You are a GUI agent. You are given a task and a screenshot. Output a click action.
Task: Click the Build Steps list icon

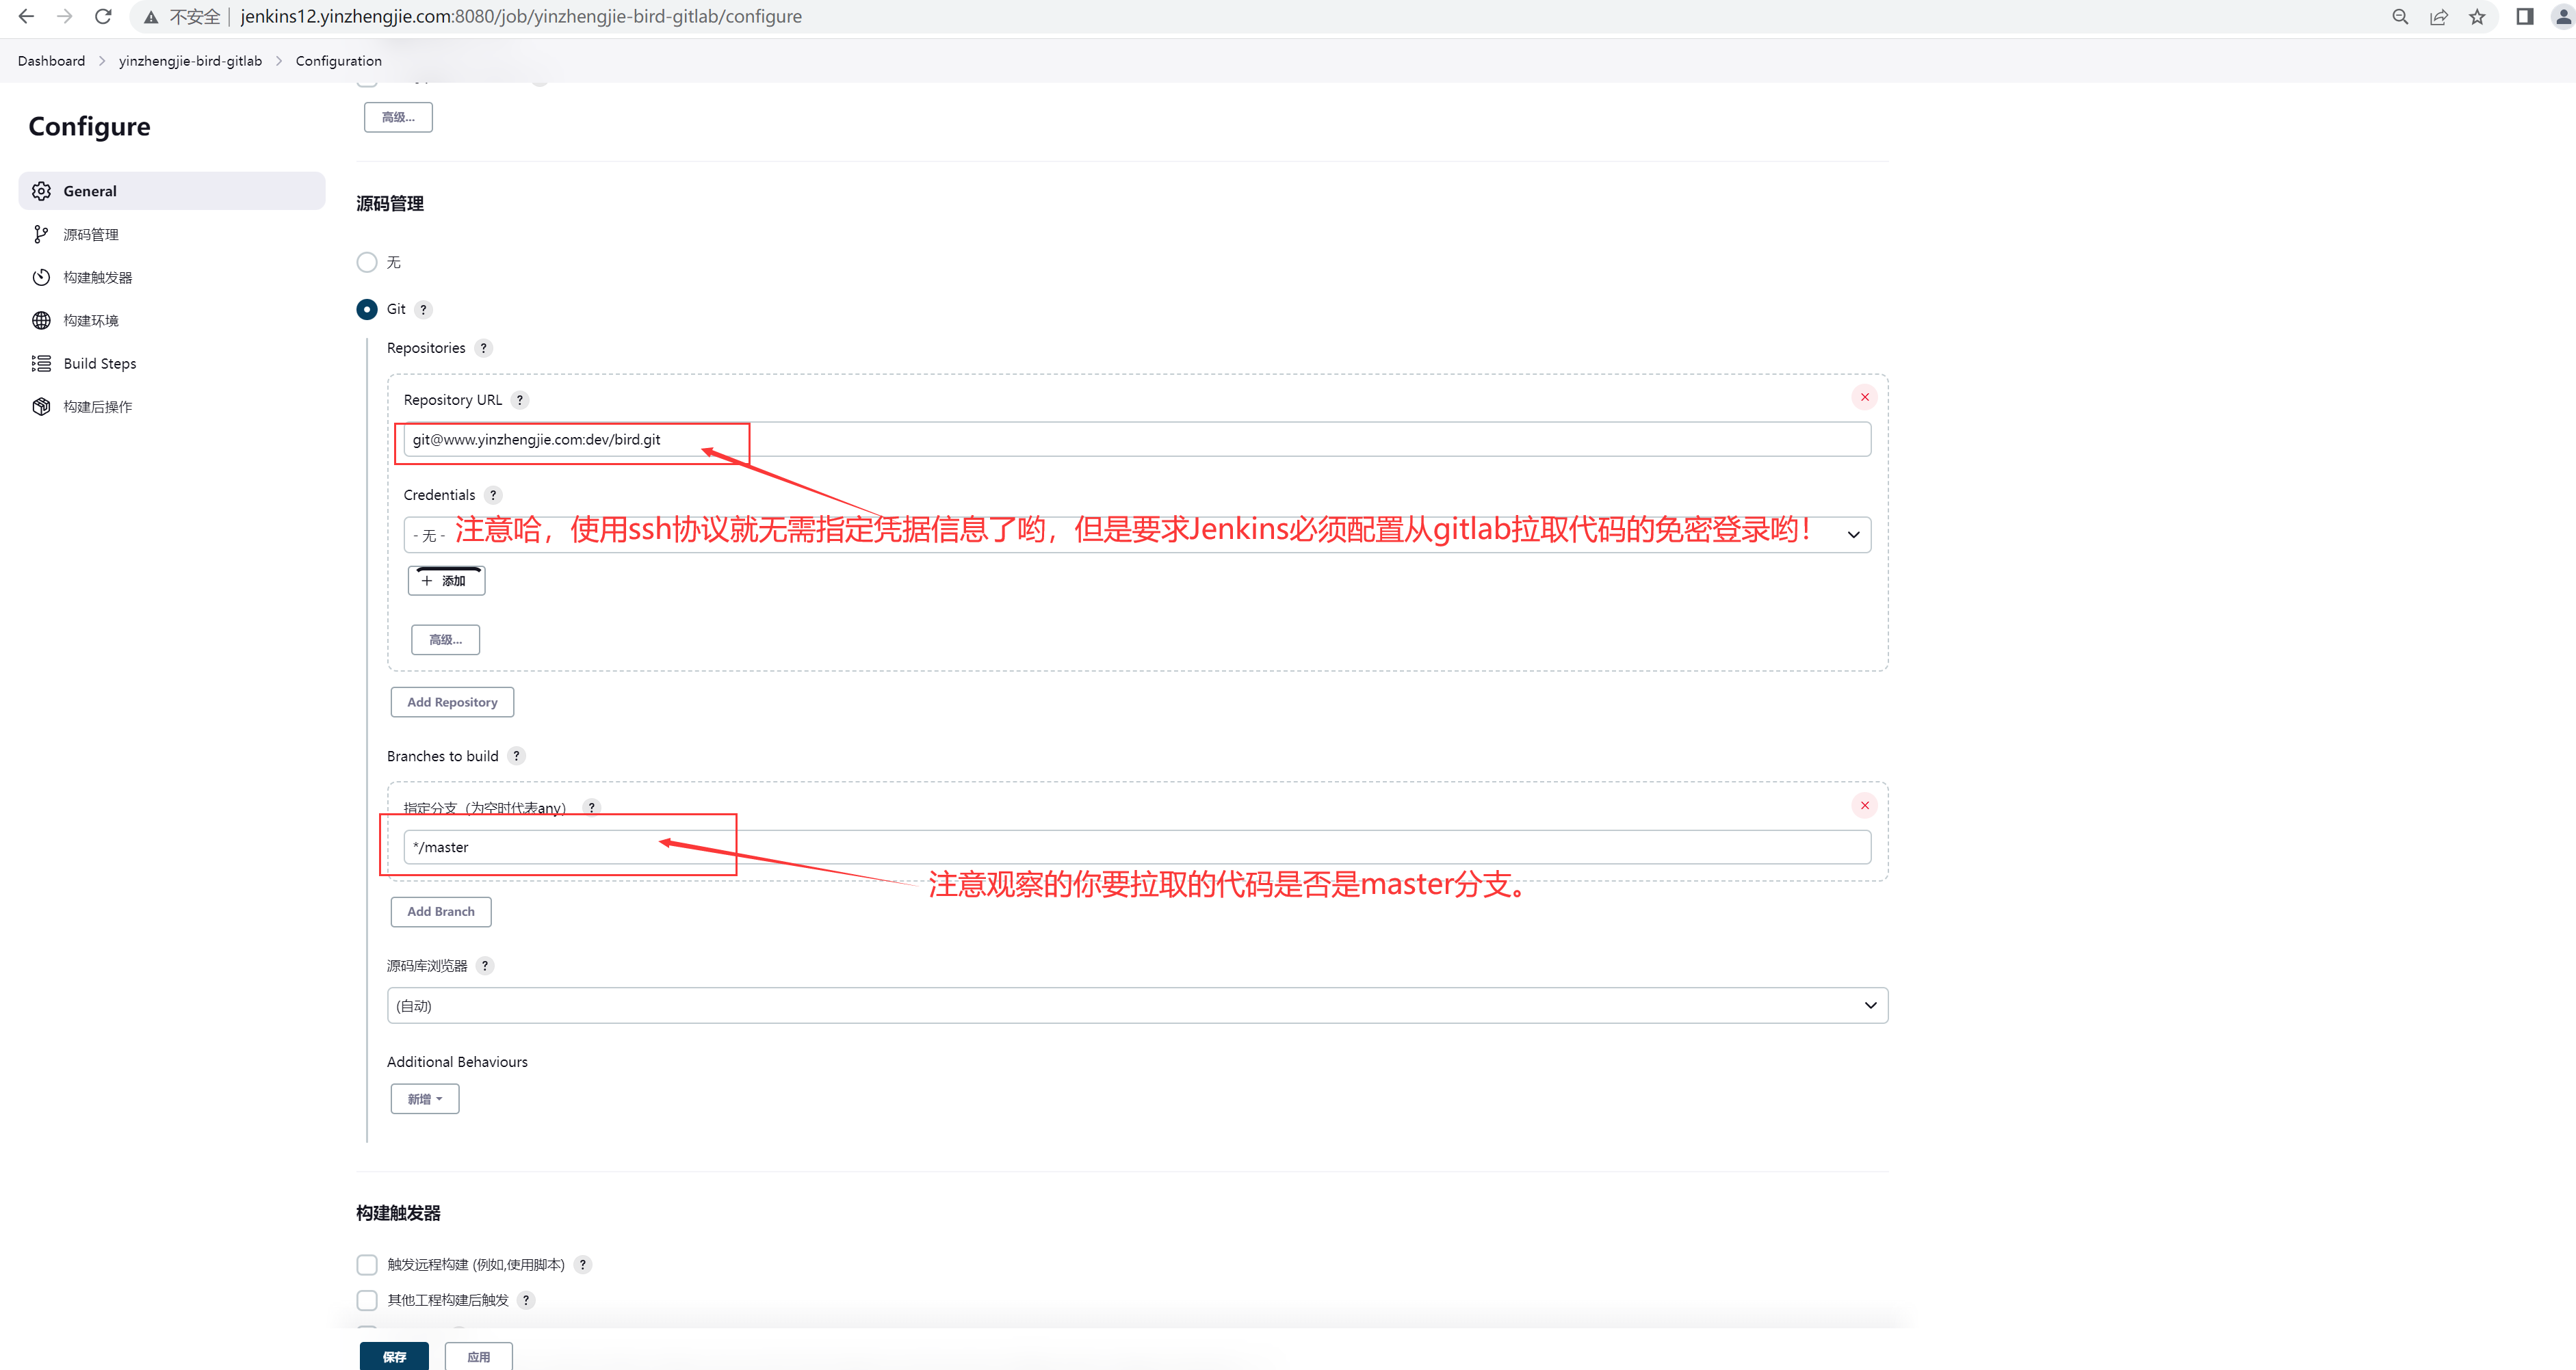point(41,363)
